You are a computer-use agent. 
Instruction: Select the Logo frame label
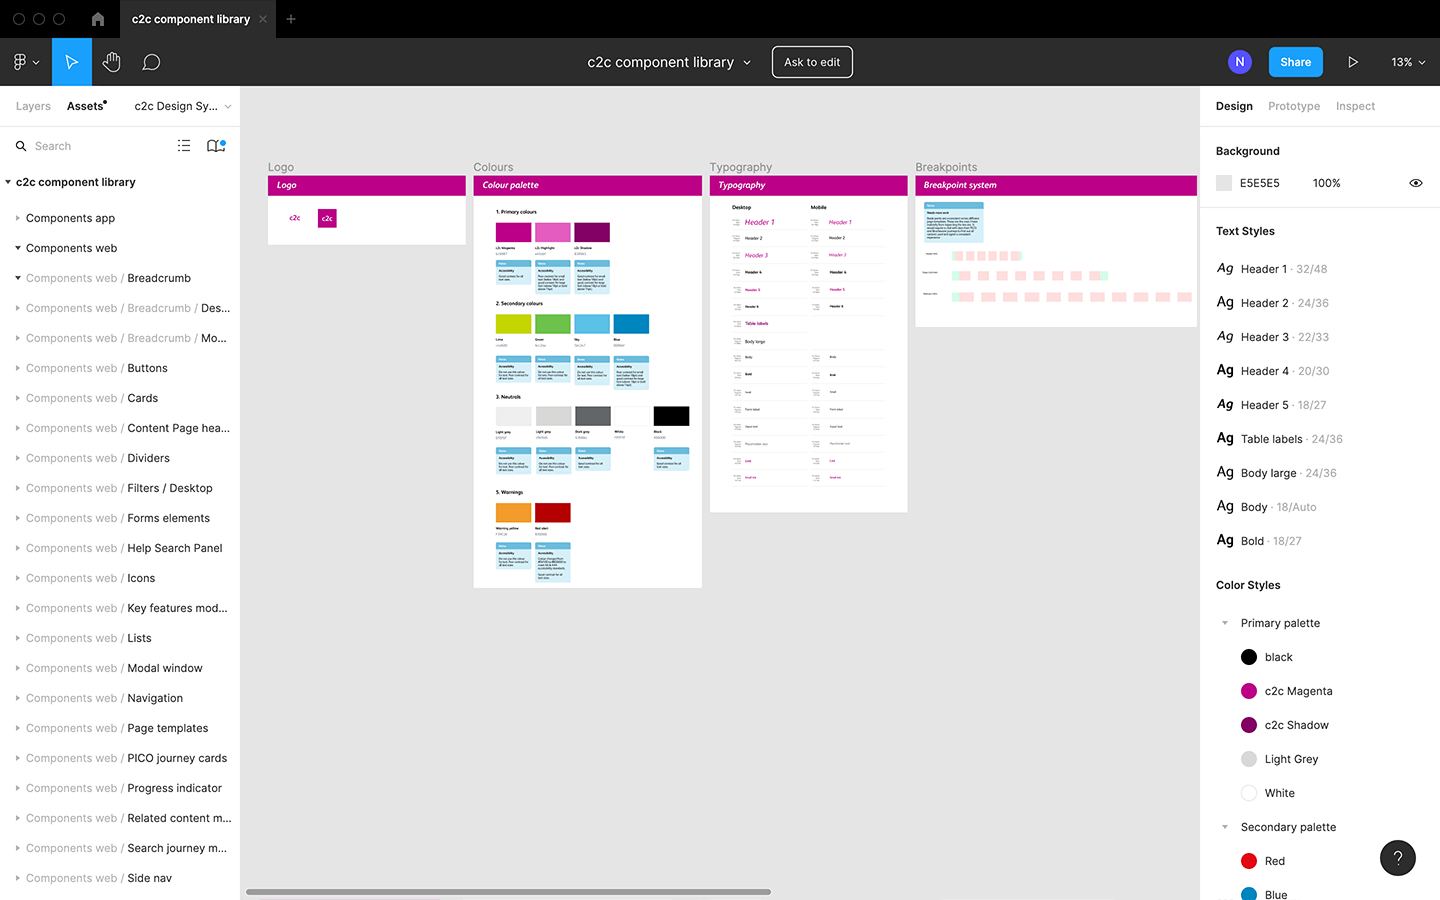(281, 167)
